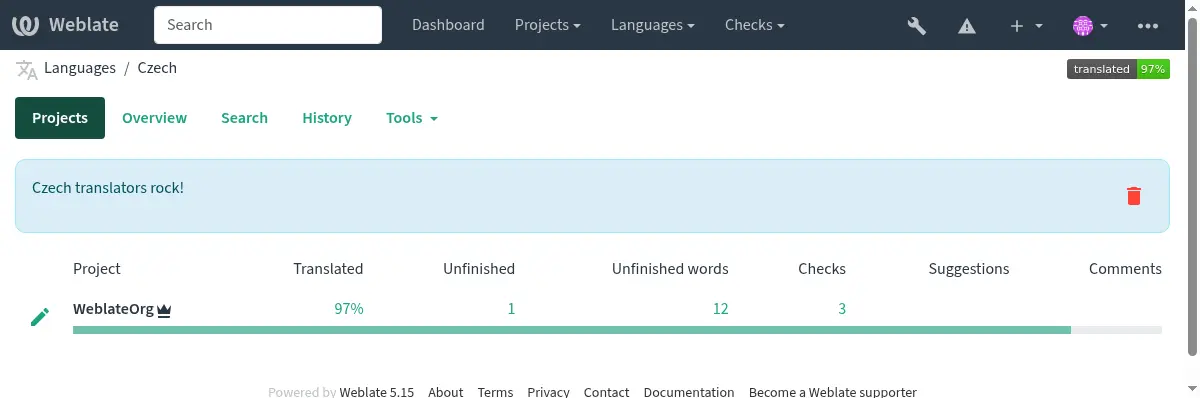Expand the Projects menu
The height and width of the screenshot is (398, 1200).
(x=548, y=25)
